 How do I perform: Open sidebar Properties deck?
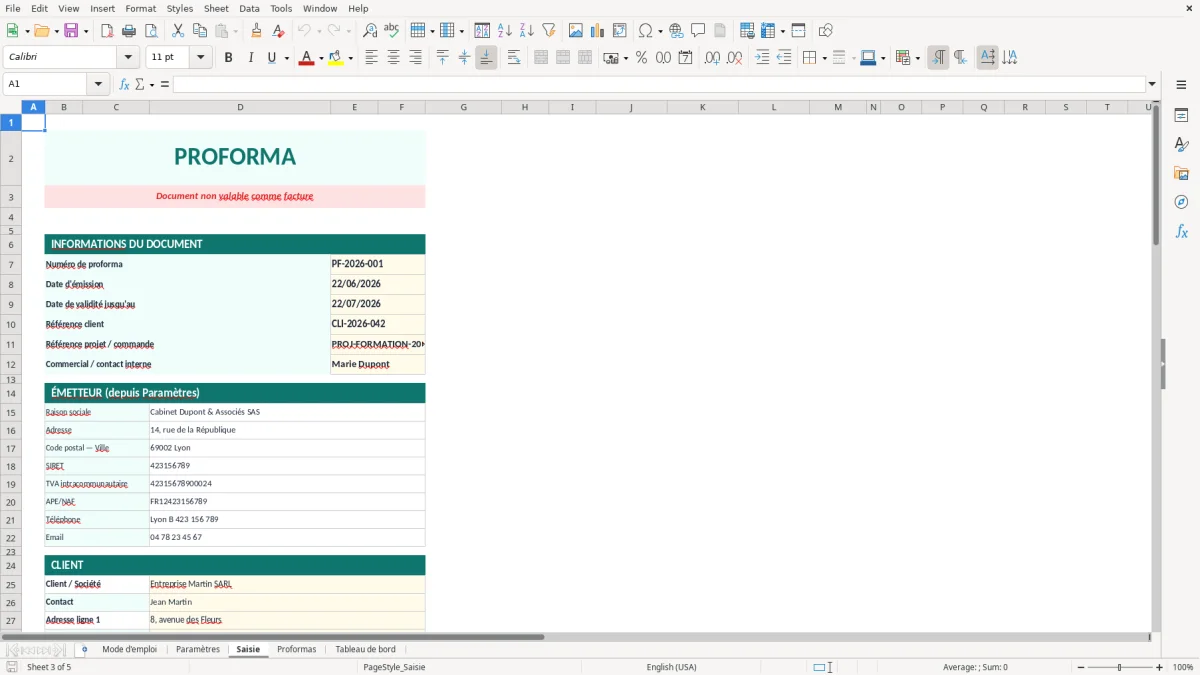point(1182,116)
